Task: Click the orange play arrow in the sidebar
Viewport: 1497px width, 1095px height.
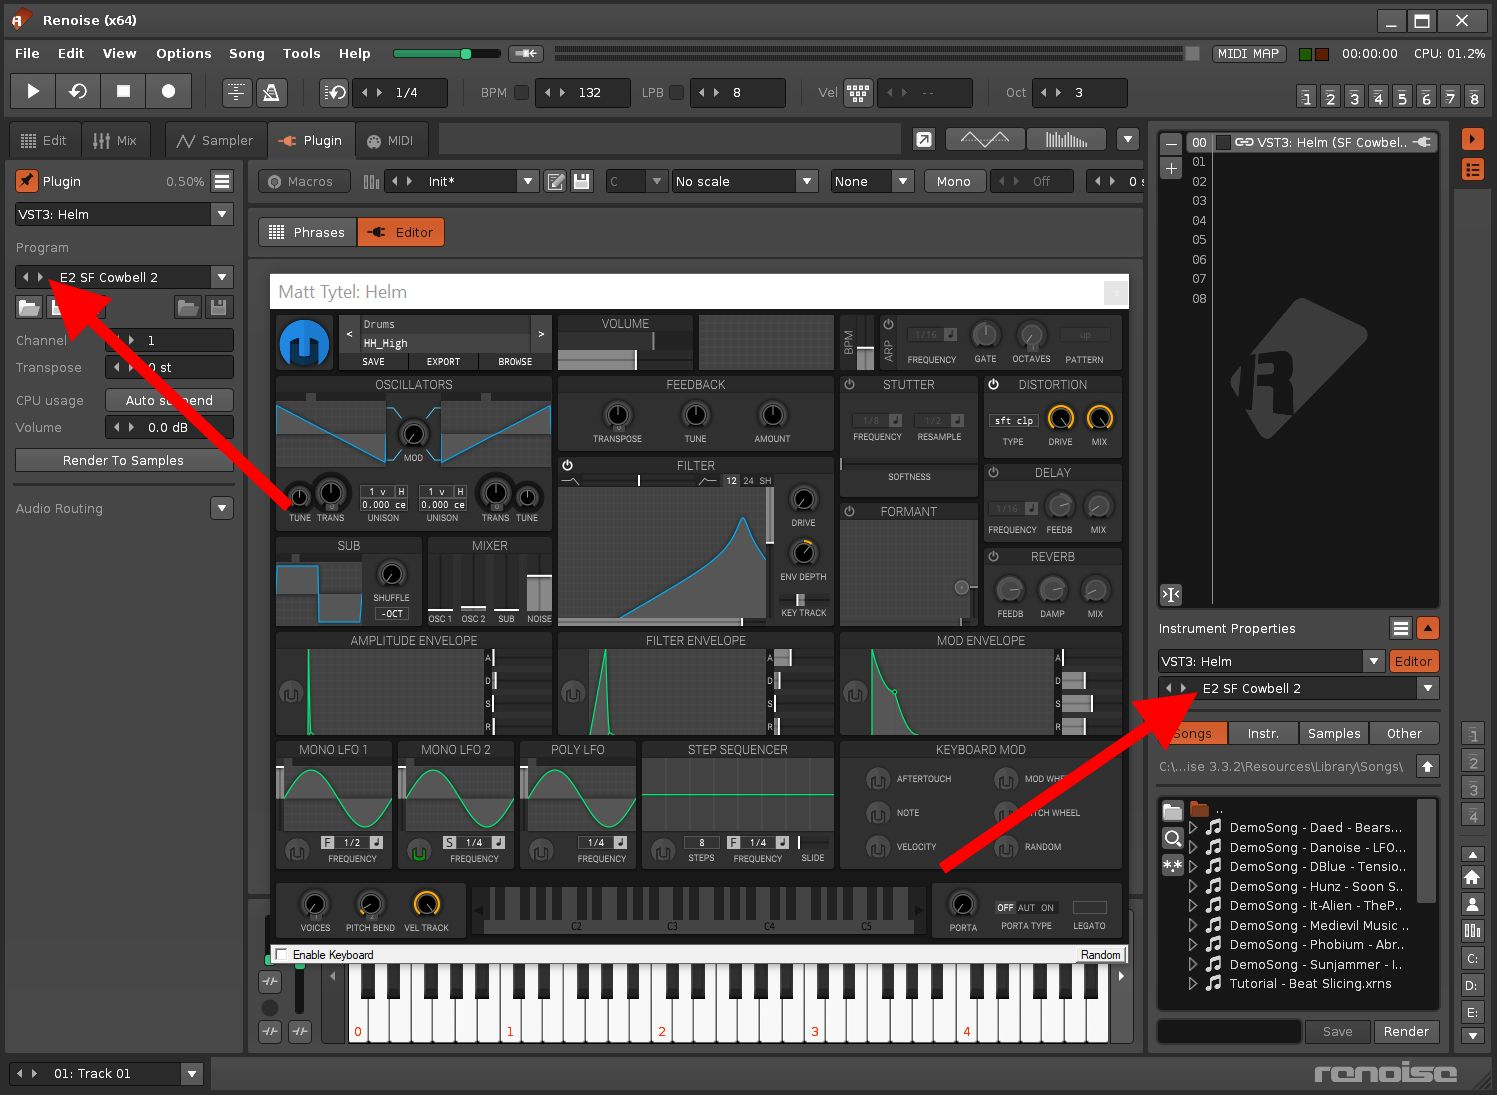Action: click(x=1472, y=139)
